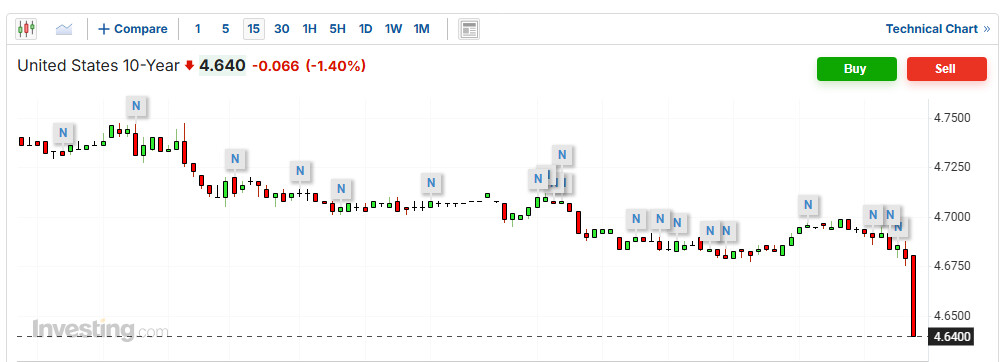The width and height of the screenshot is (1000, 362).
Task: Switch to the area chart icon
Action: pyautogui.click(x=64, y=29)
